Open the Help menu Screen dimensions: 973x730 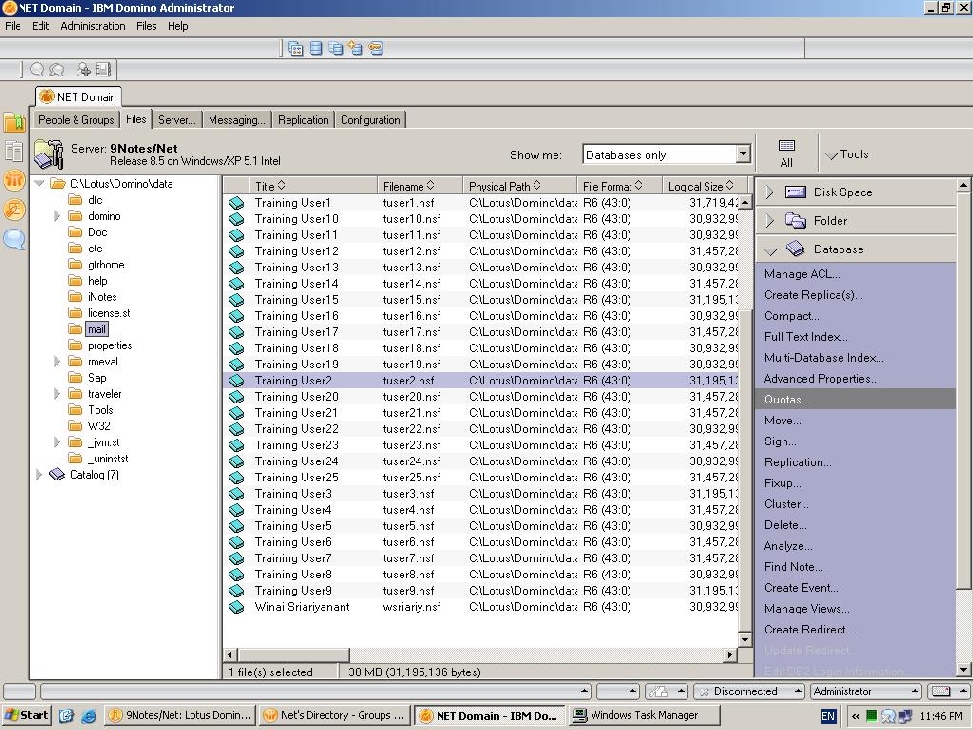(178, 26)
